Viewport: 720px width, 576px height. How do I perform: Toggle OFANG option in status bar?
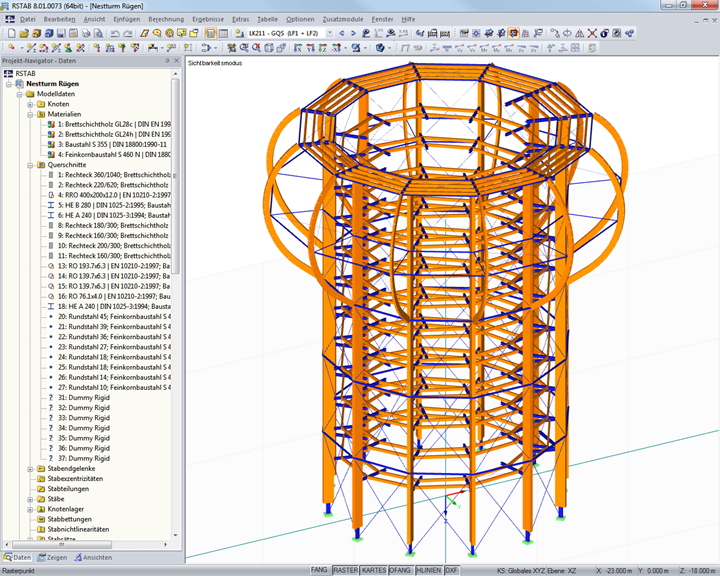400,569
